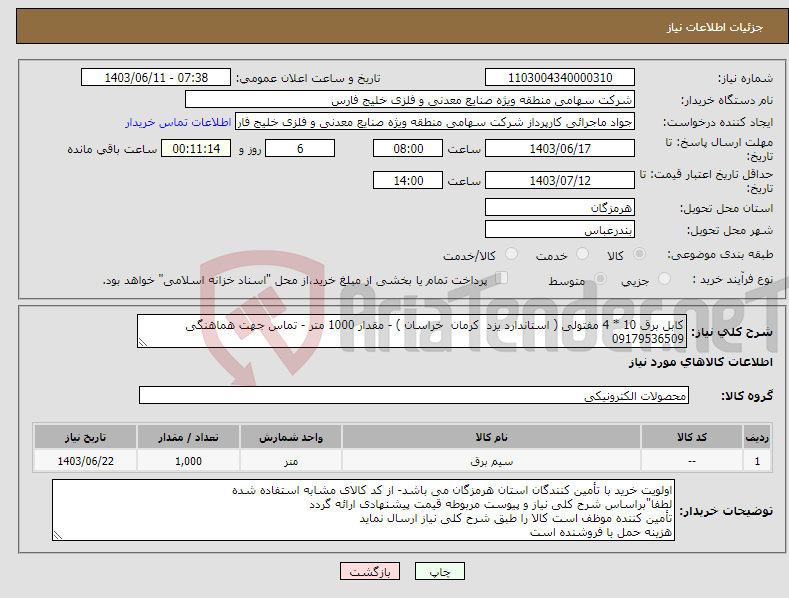This screenshot has width=789, height=598.
Task: Click the نوع فرآیند خرید label
Action: click(x=733, y=279)
